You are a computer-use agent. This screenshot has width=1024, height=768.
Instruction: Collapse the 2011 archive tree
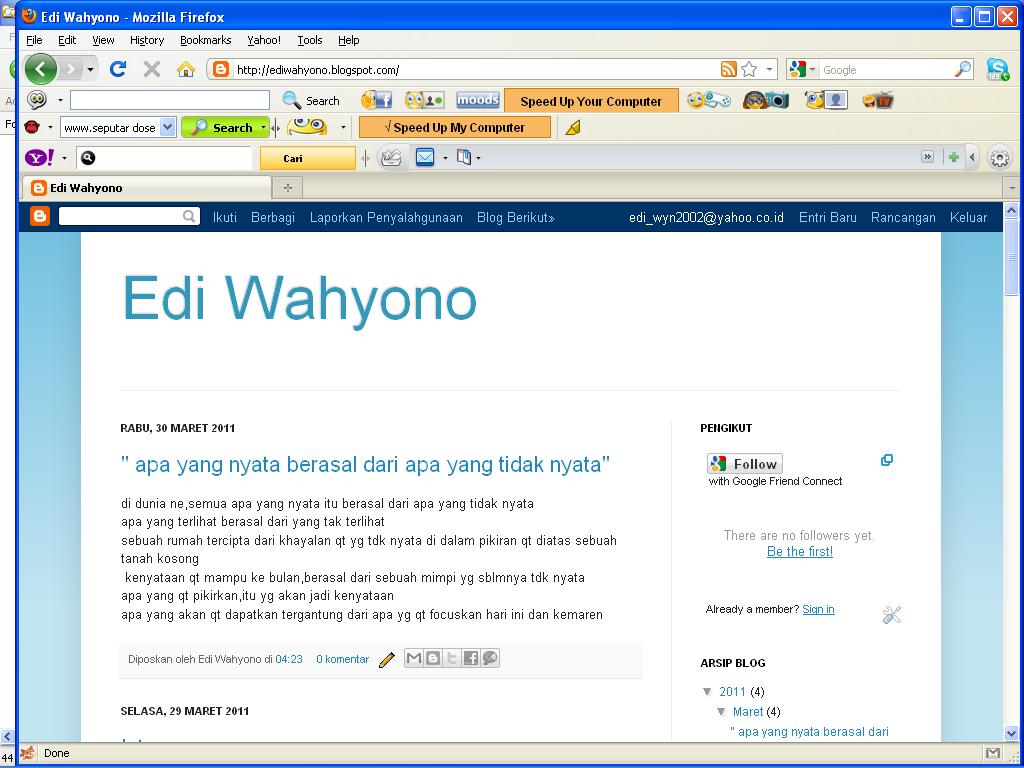(707, 692)
